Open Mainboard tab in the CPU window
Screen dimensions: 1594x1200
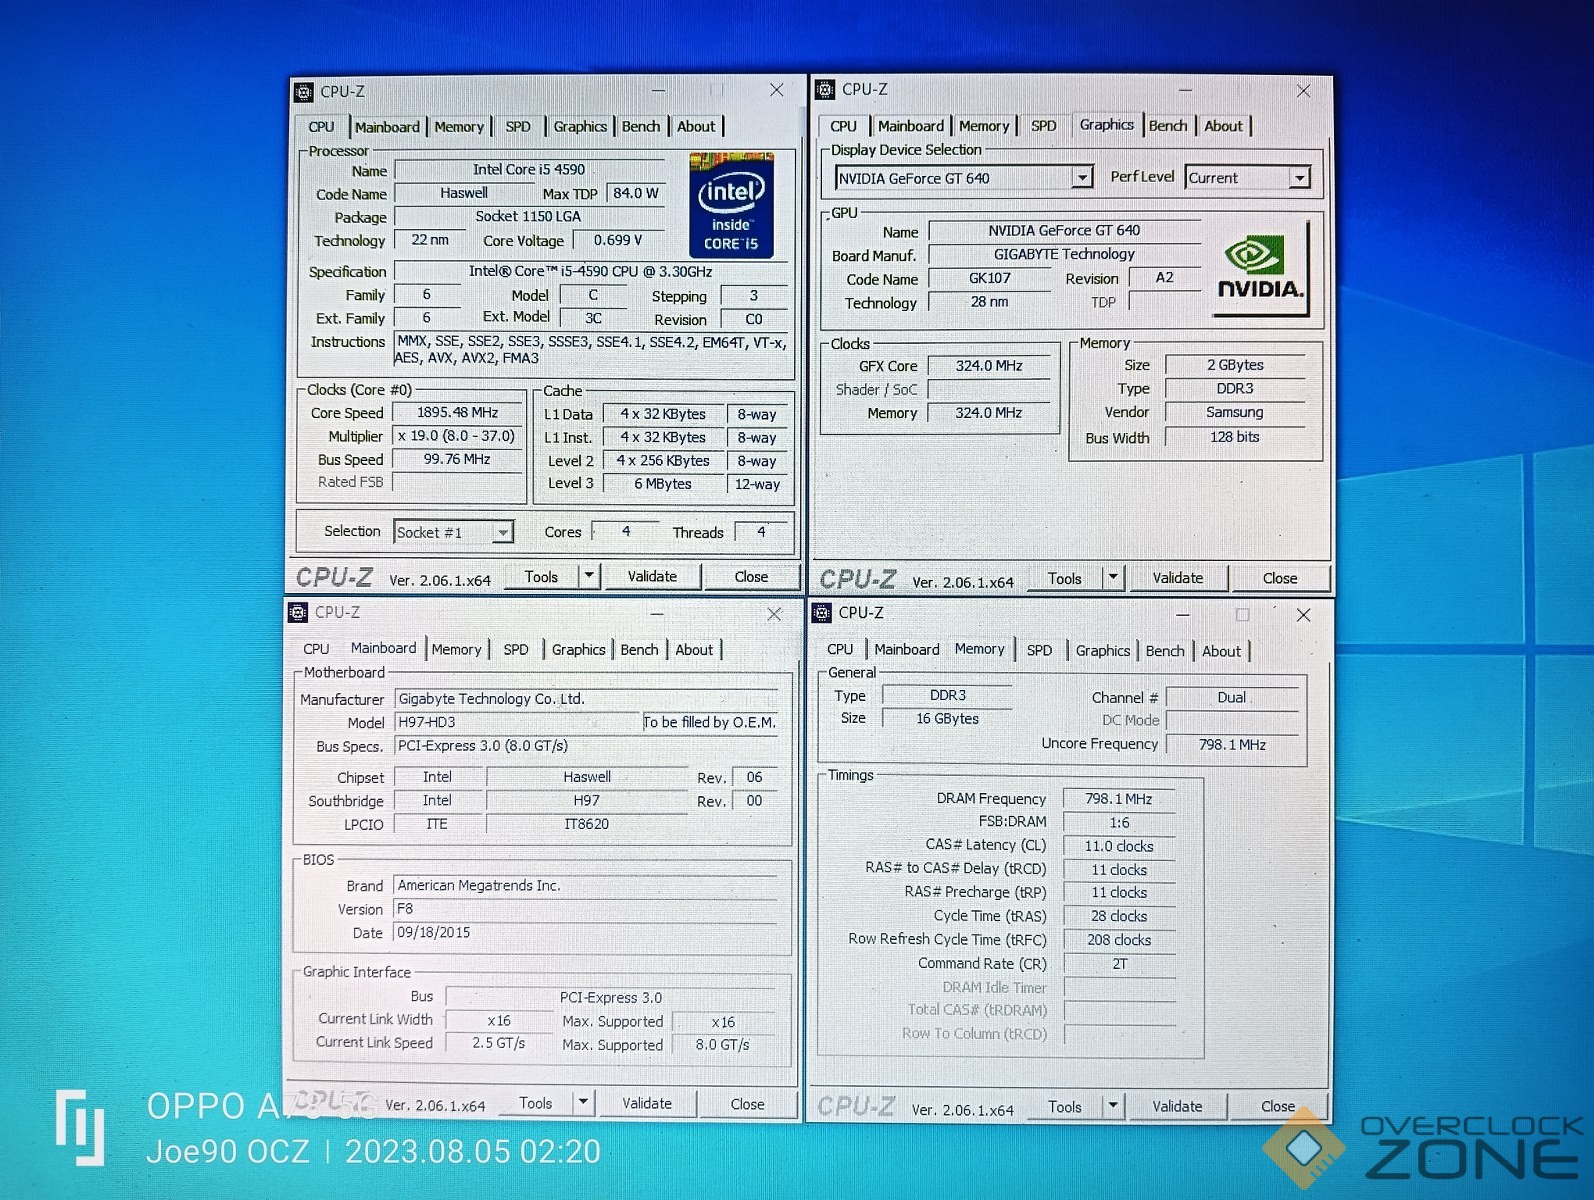click(387, 127)
